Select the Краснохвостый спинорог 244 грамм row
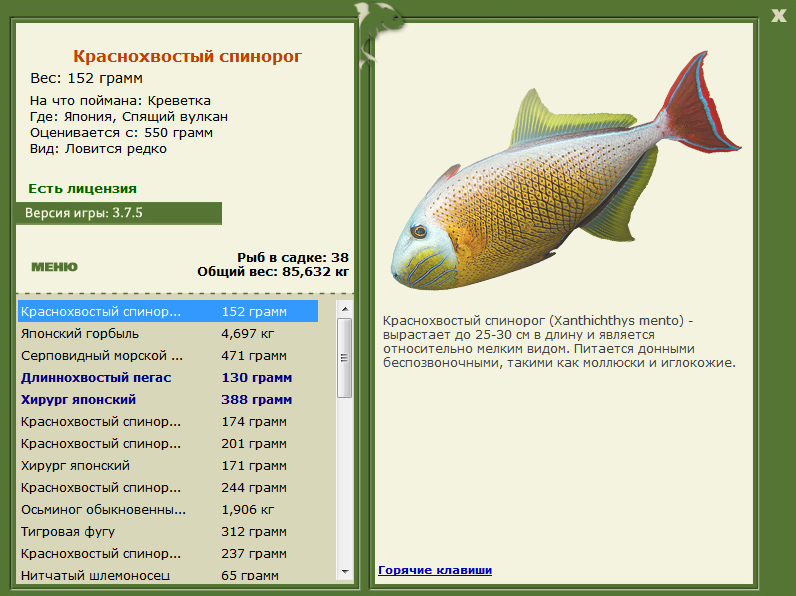Viewport: 796px width, 596px height. (x=168, y=487)
